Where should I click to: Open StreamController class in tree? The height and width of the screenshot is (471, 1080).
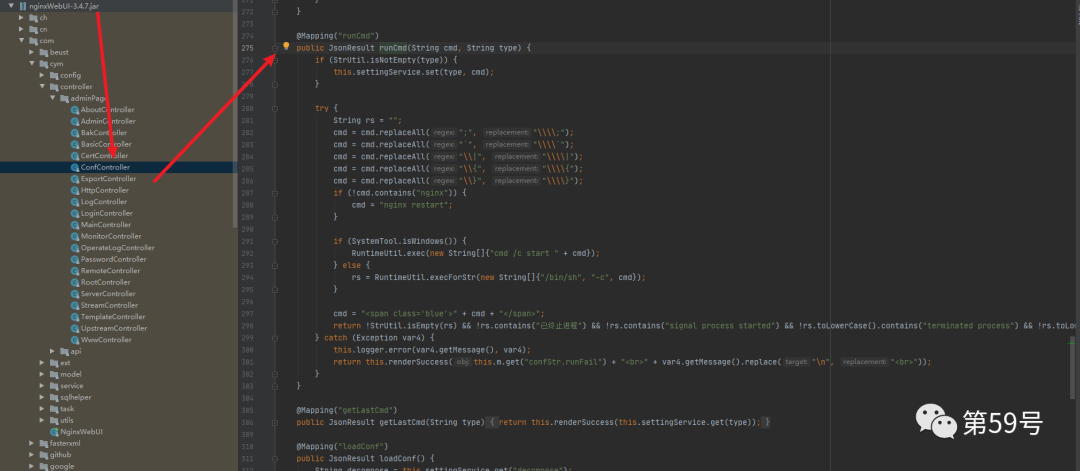[x=110, y=305]
